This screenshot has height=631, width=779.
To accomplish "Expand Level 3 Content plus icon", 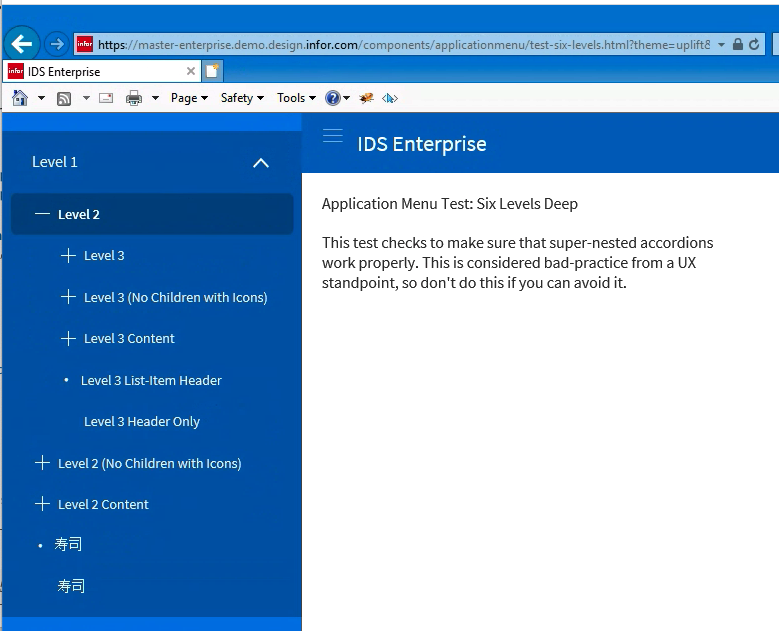I will pyautogui.click(x=68, y=338).
